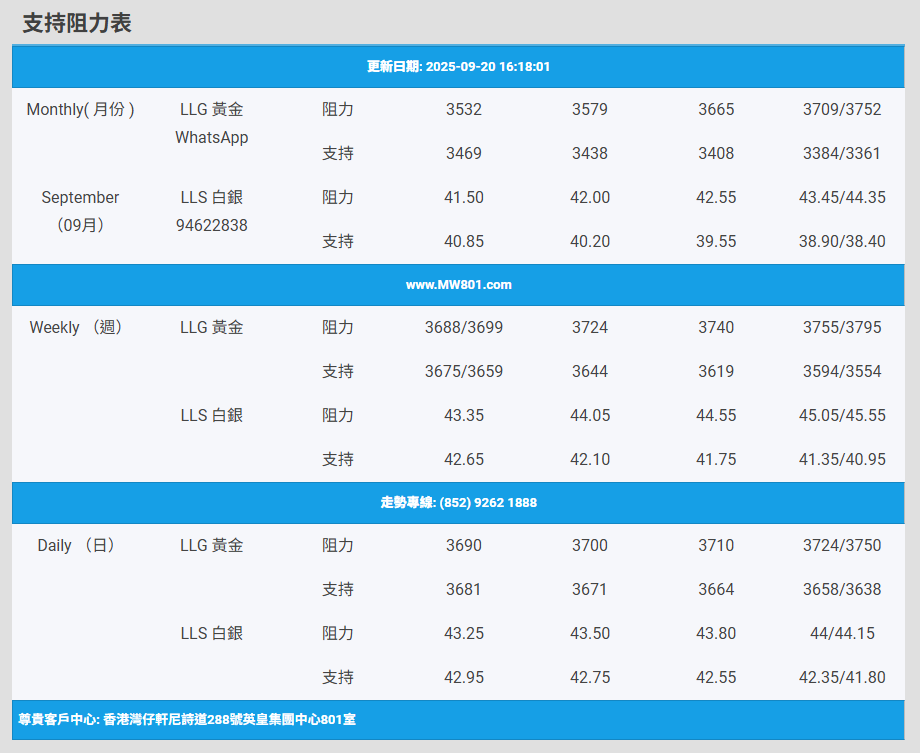The width and height of the screenshot is (920, 753).
Task: Select the WhatsApp label under Monthly gold
Action: pyautogui.click(x=211, y=137)
